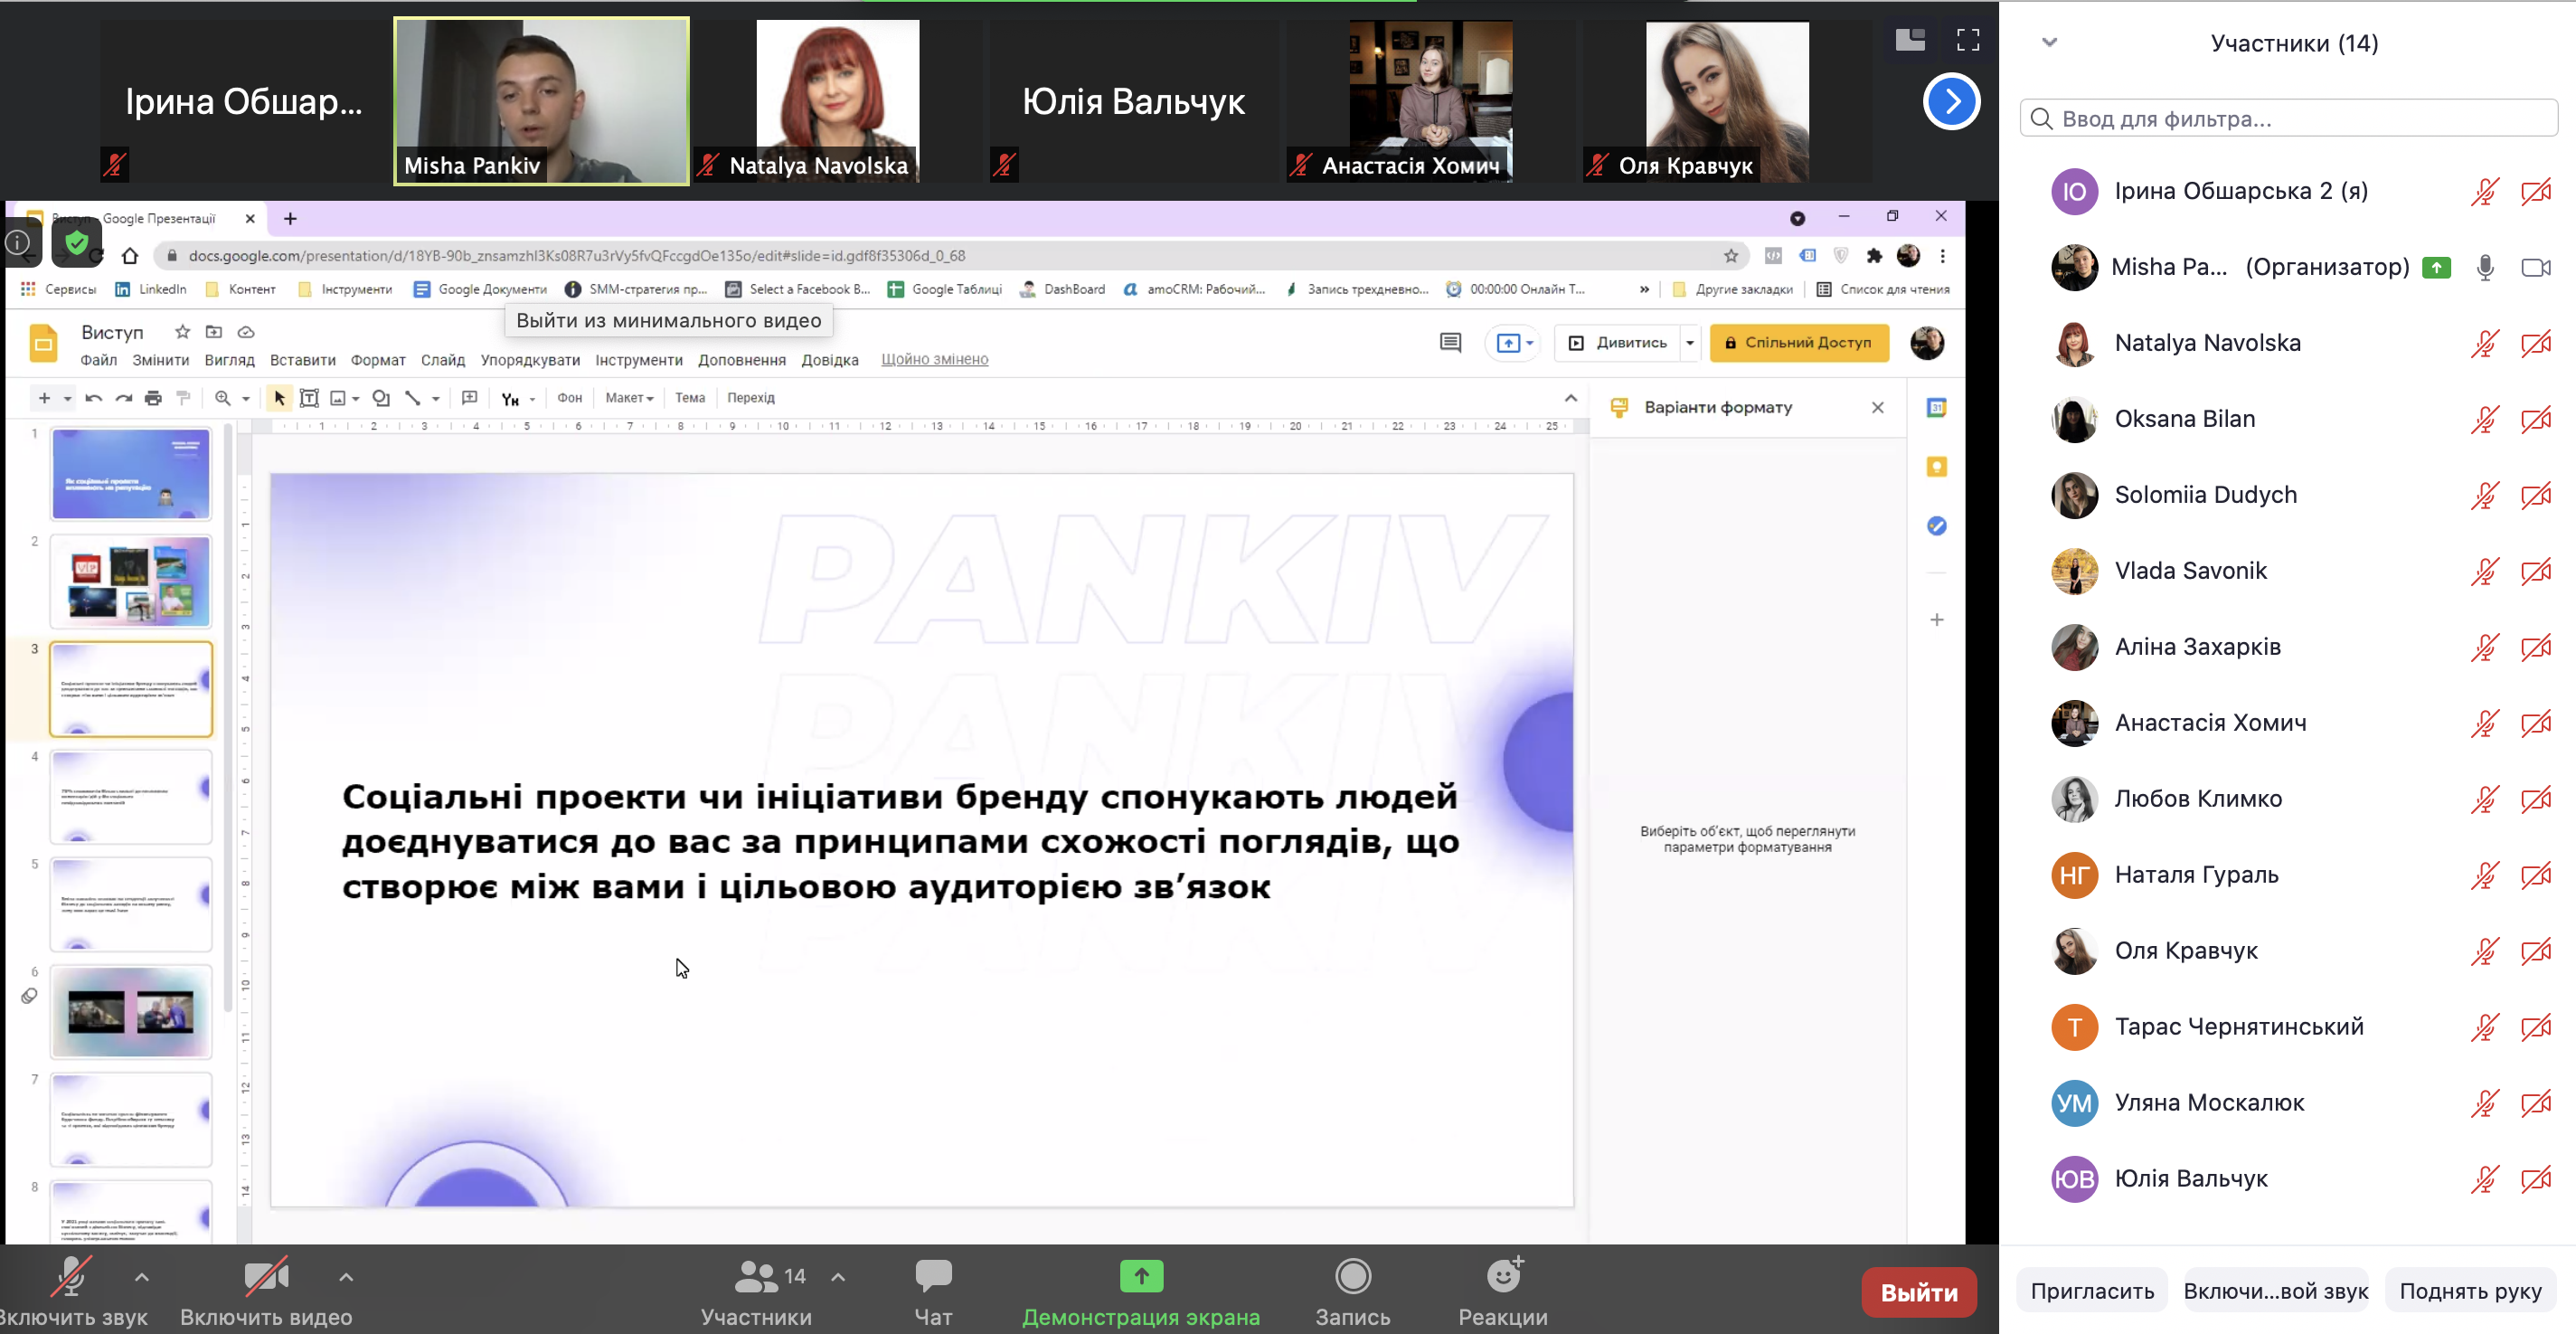
Task: Select the text box tool
Action: 309,398
